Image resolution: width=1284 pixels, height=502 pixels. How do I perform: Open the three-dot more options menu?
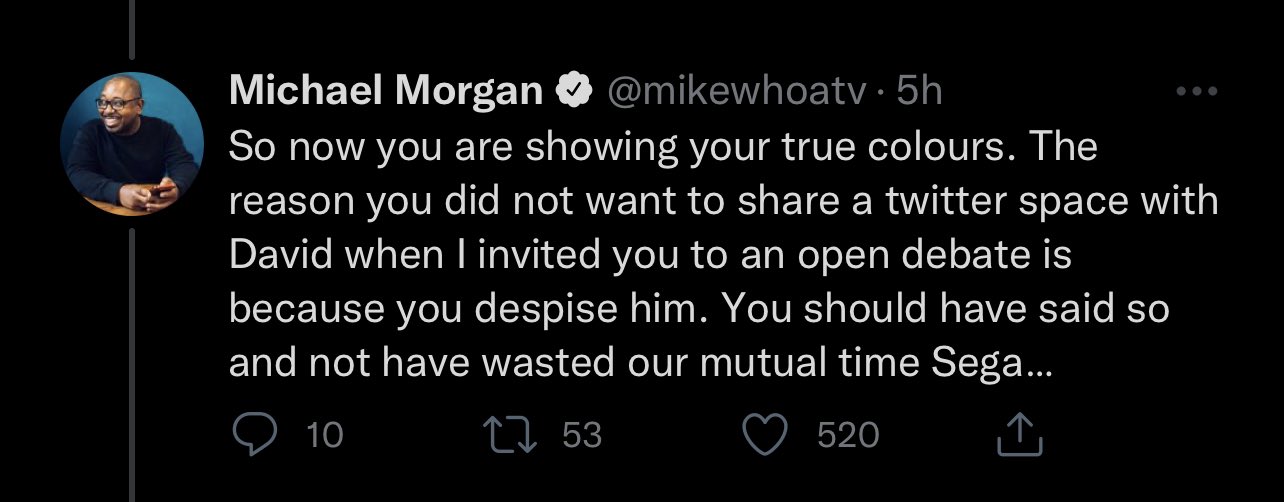point(1196,92)
